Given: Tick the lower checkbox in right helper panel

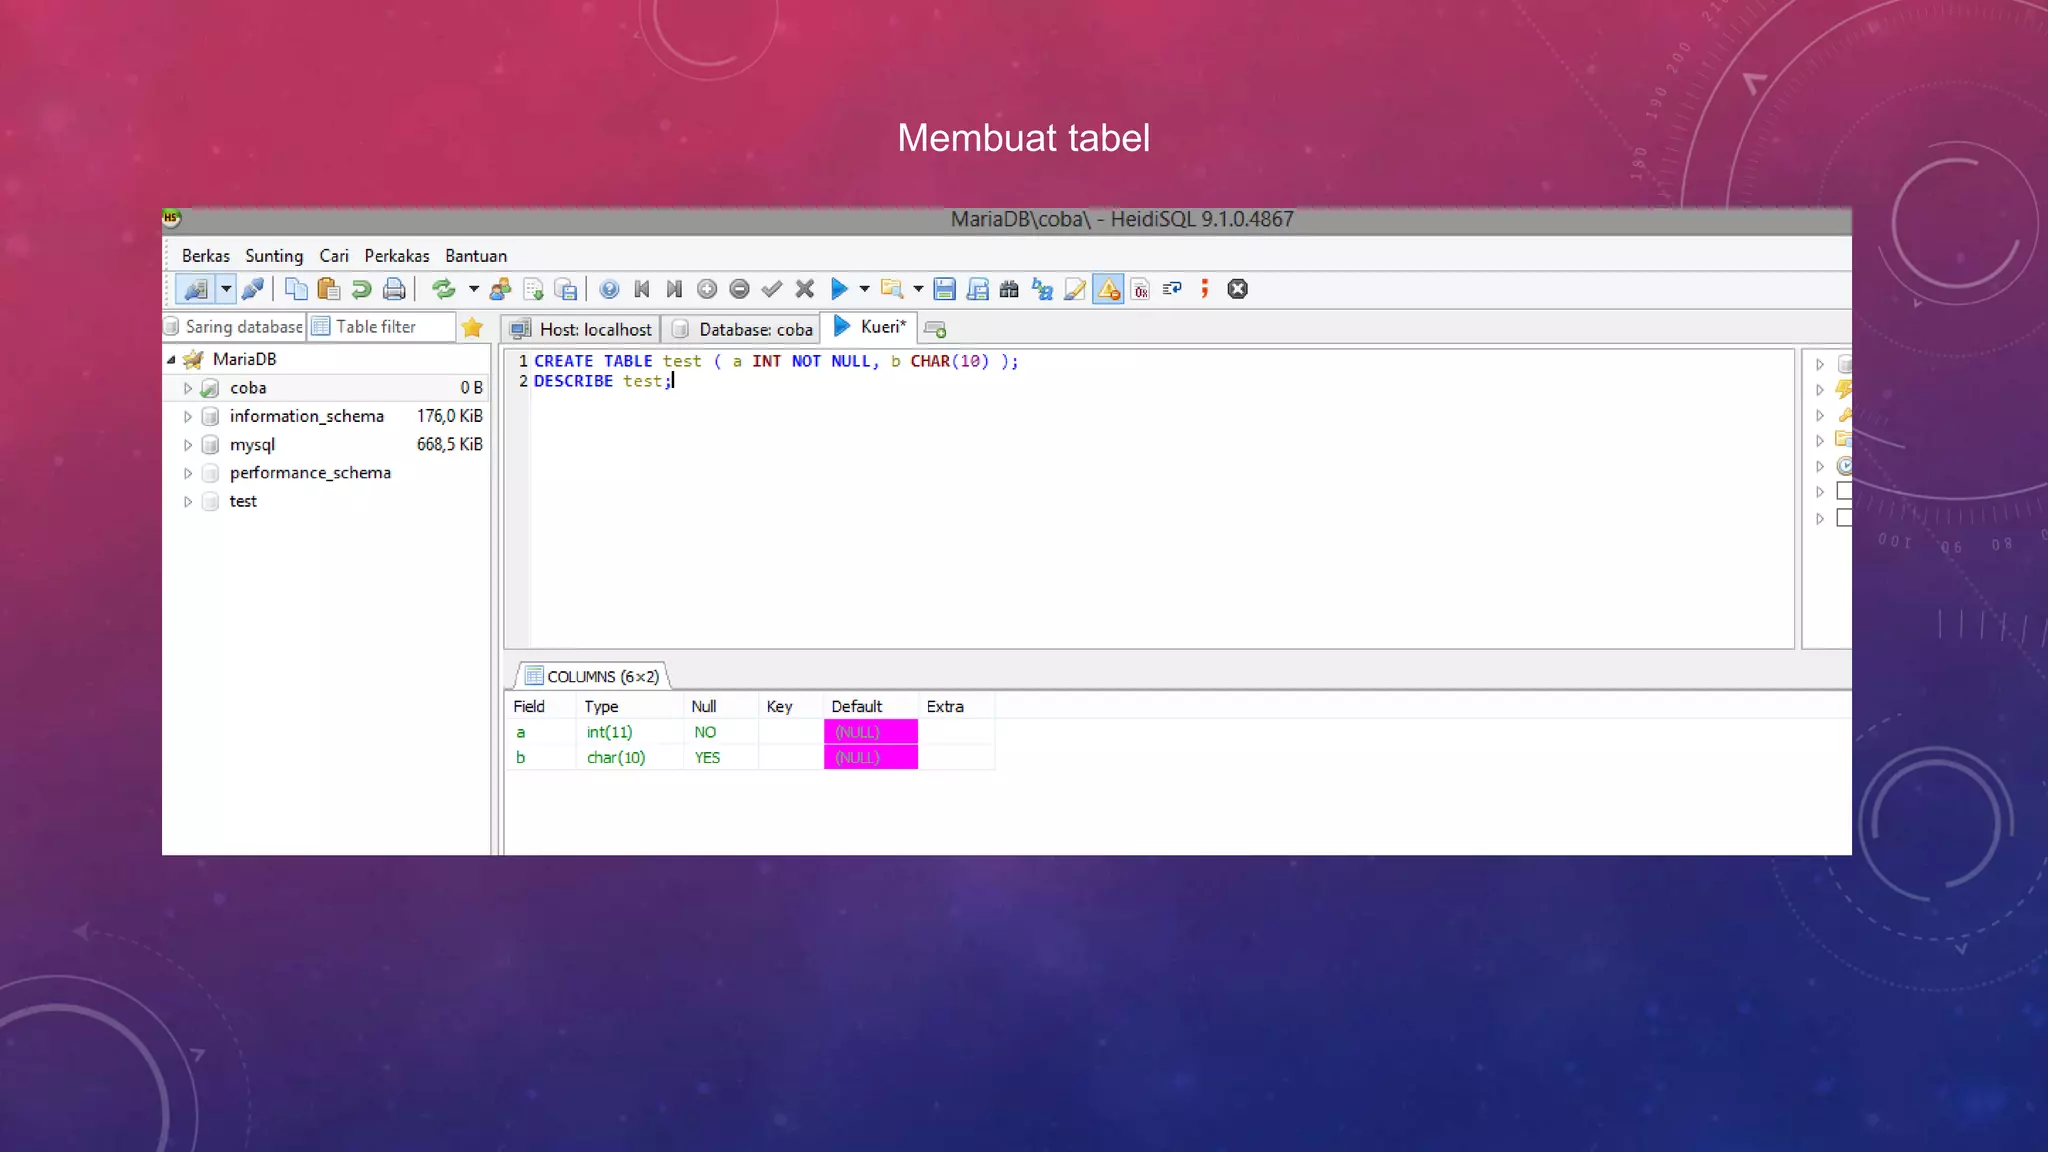Looking at the screenshot, I should point(1844,518).
